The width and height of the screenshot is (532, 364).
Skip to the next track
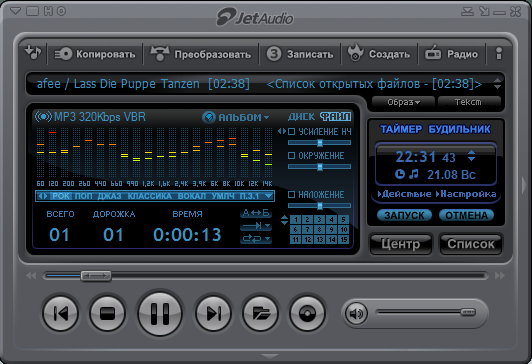tap(213, 313)
